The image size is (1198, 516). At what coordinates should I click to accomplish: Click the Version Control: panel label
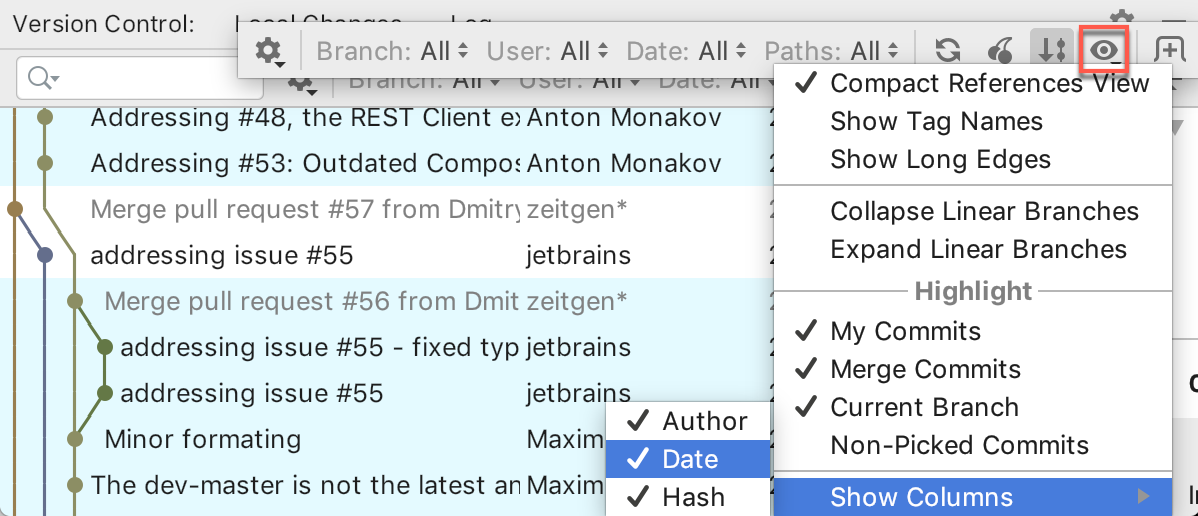coord(103,24)
